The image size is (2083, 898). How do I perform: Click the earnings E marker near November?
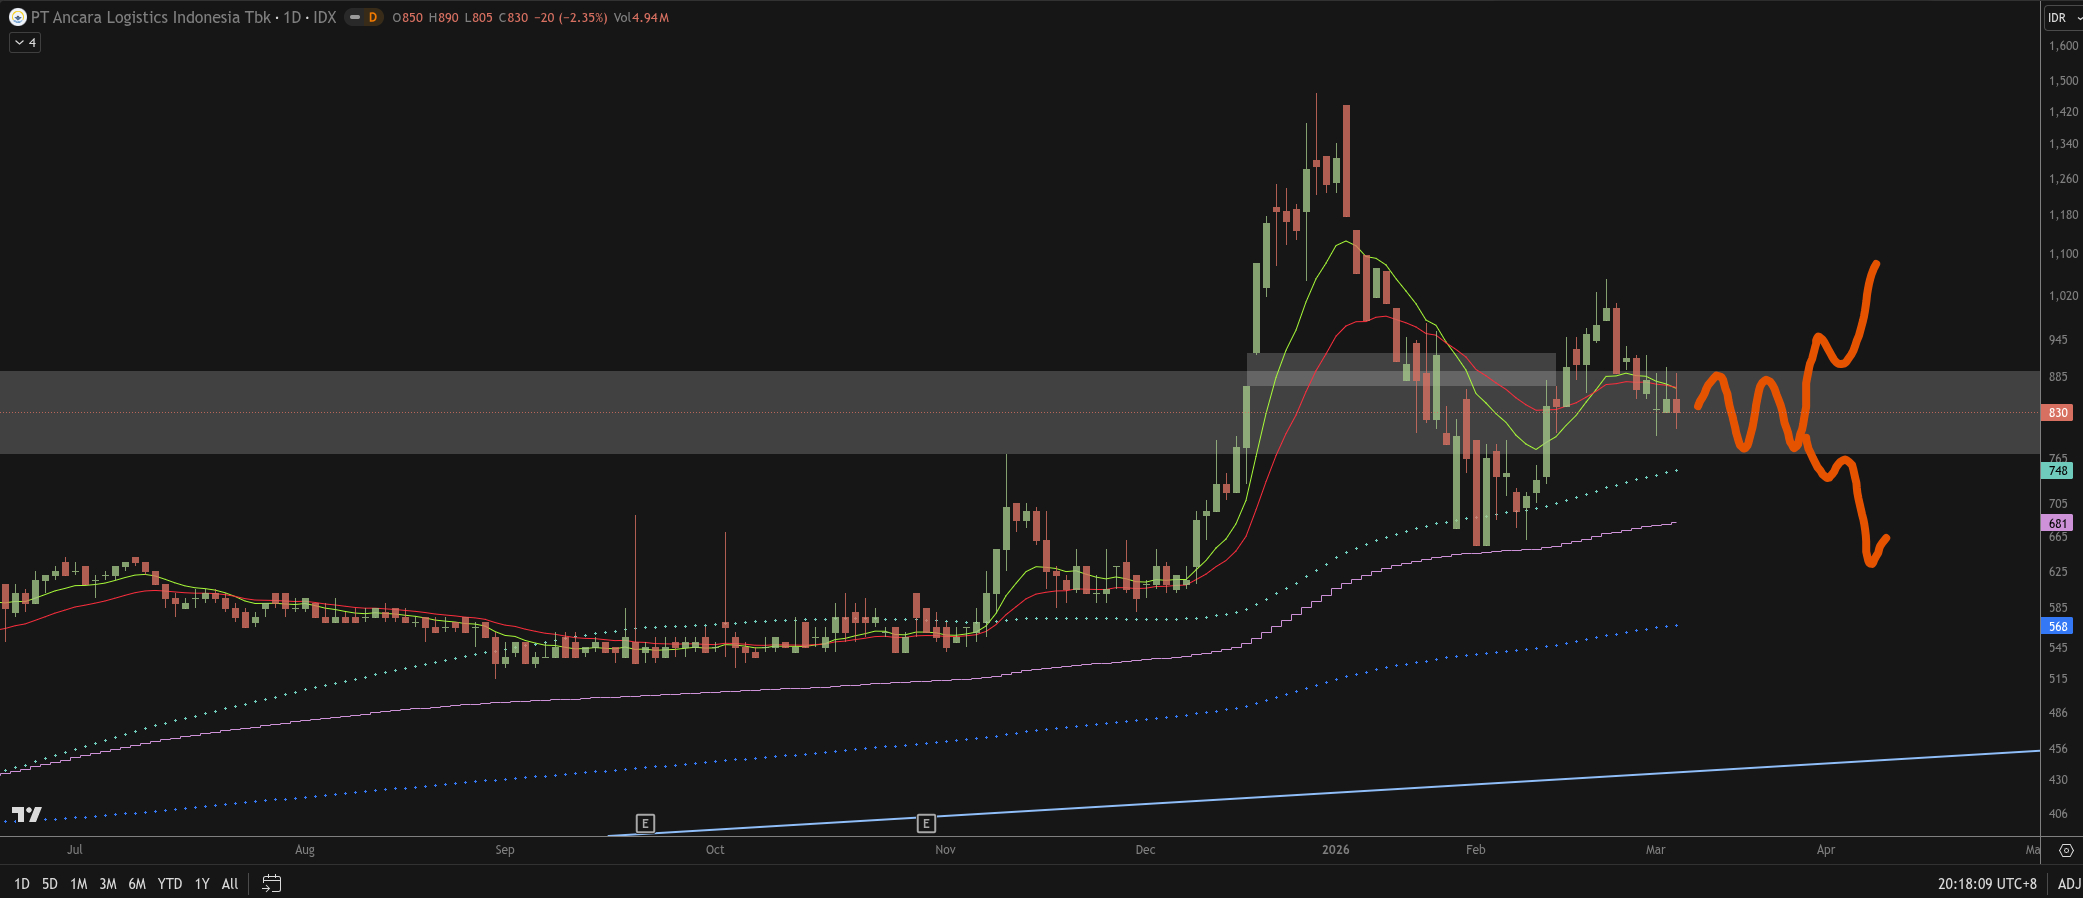tap(926, 823)
